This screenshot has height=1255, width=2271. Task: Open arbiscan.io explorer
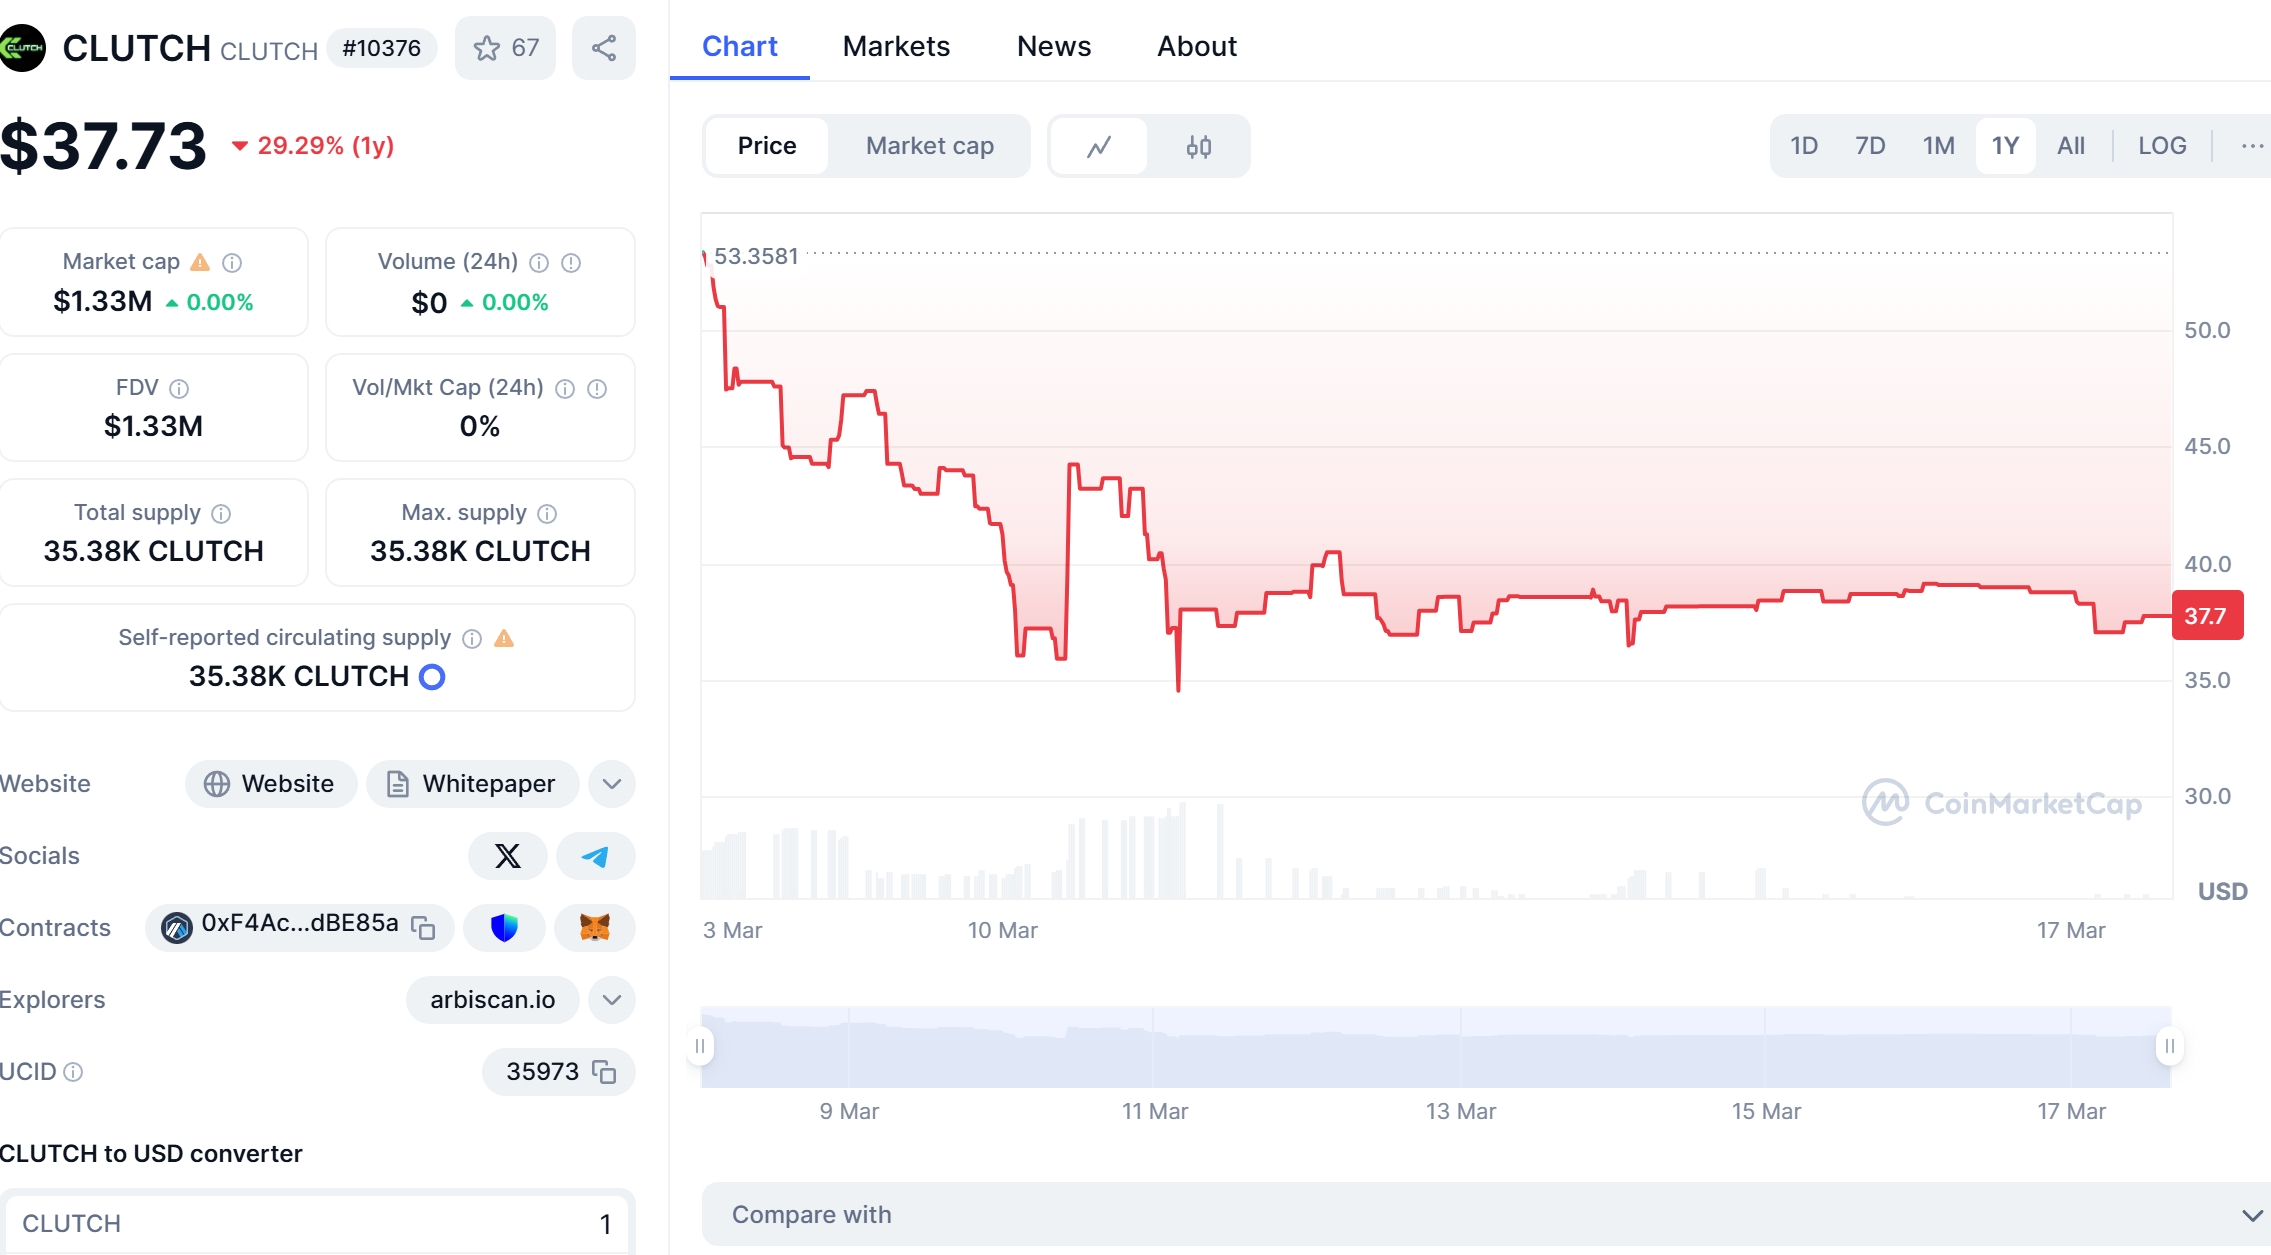pyautogui.click(x=492, y=1000)
